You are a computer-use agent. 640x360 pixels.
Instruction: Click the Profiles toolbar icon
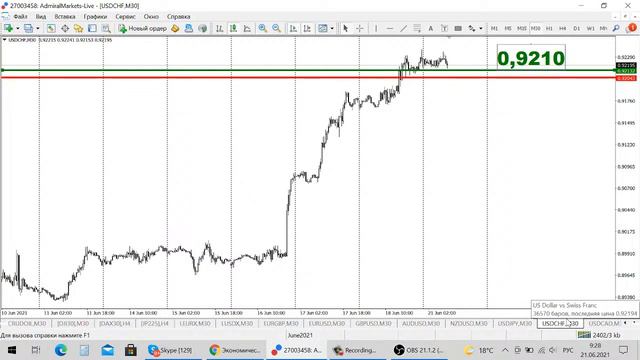point(28,28)
